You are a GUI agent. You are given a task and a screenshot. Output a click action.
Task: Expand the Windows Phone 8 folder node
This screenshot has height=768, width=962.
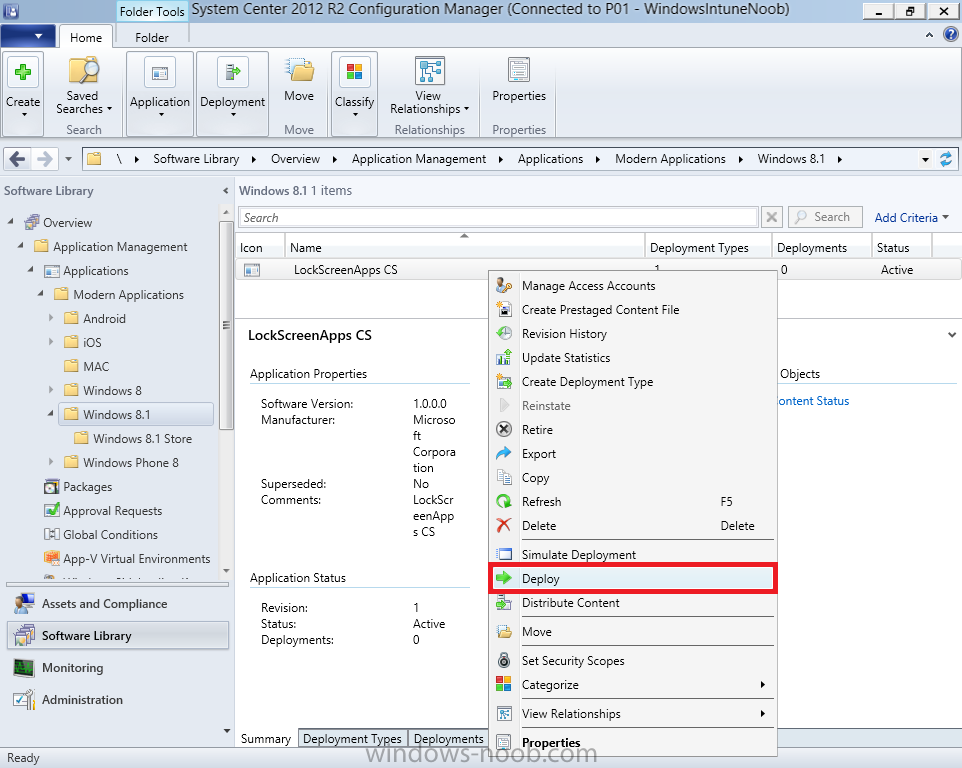(x=51, y=462)
